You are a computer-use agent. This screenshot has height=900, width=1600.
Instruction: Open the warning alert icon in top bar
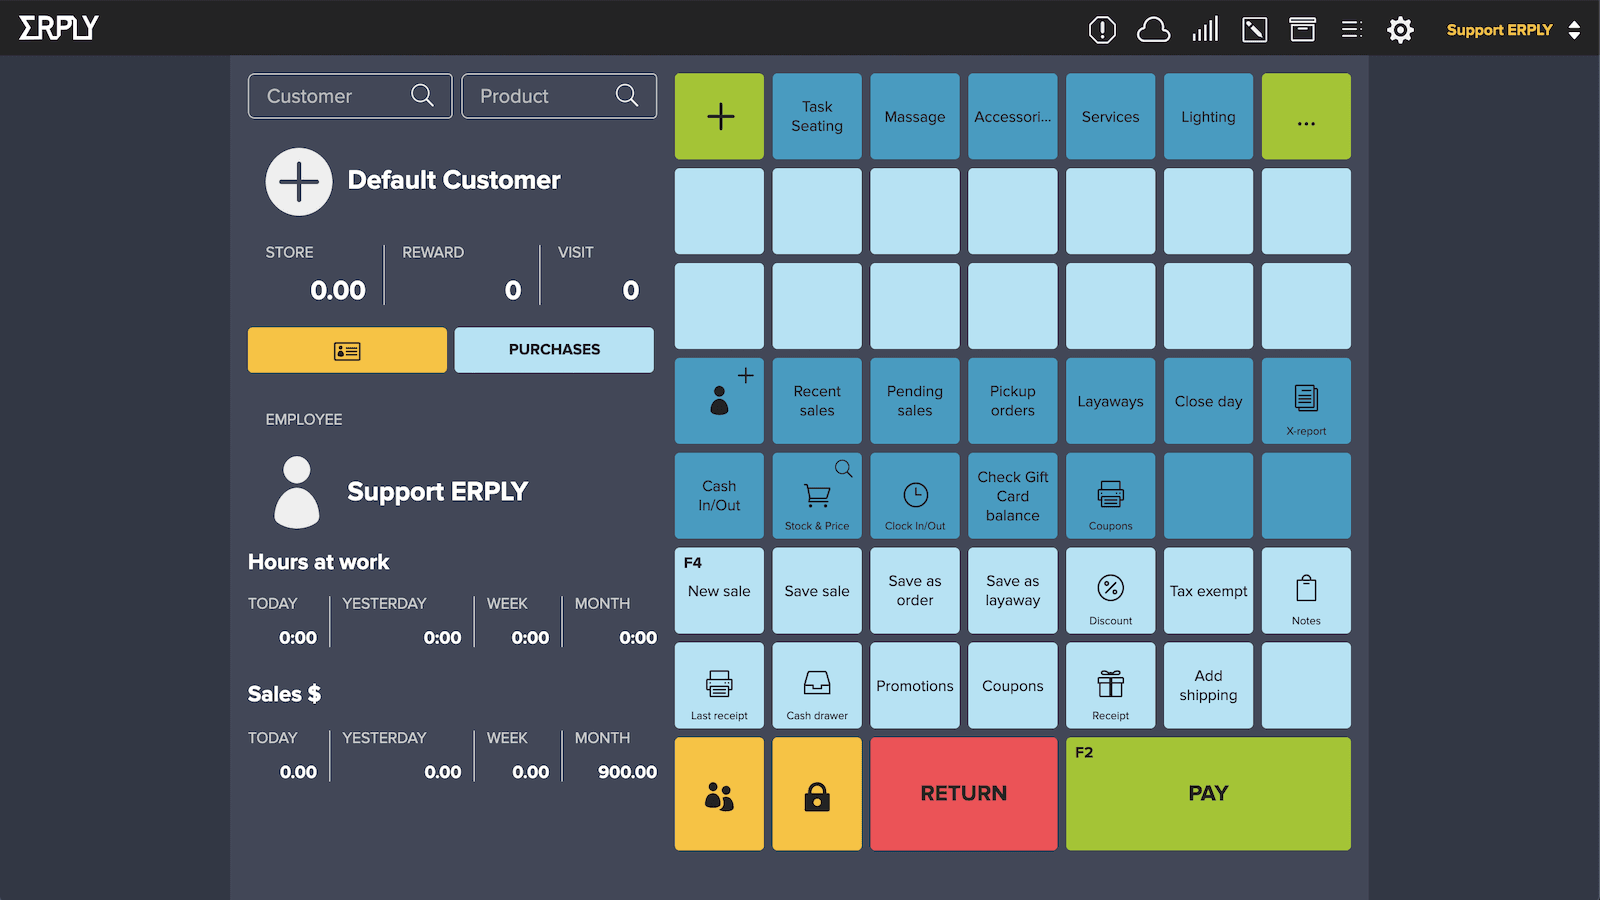1102,29
